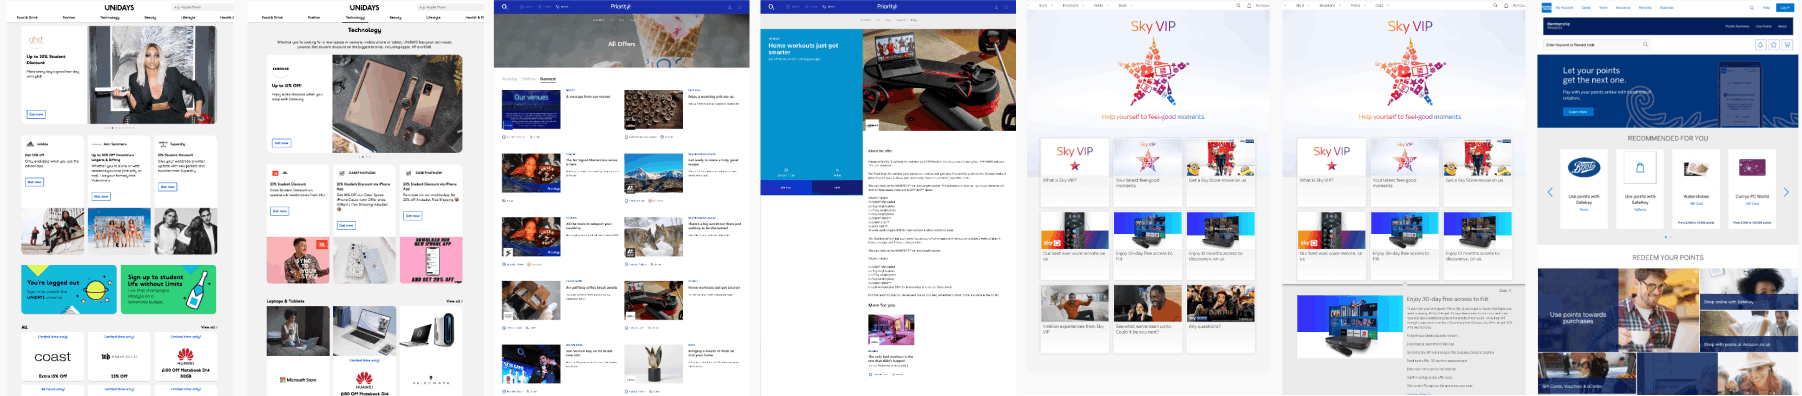This screenshot has width=1802, height=396.
Task: Open Points Summary on Amex Membership bar
Action: 1737,26
